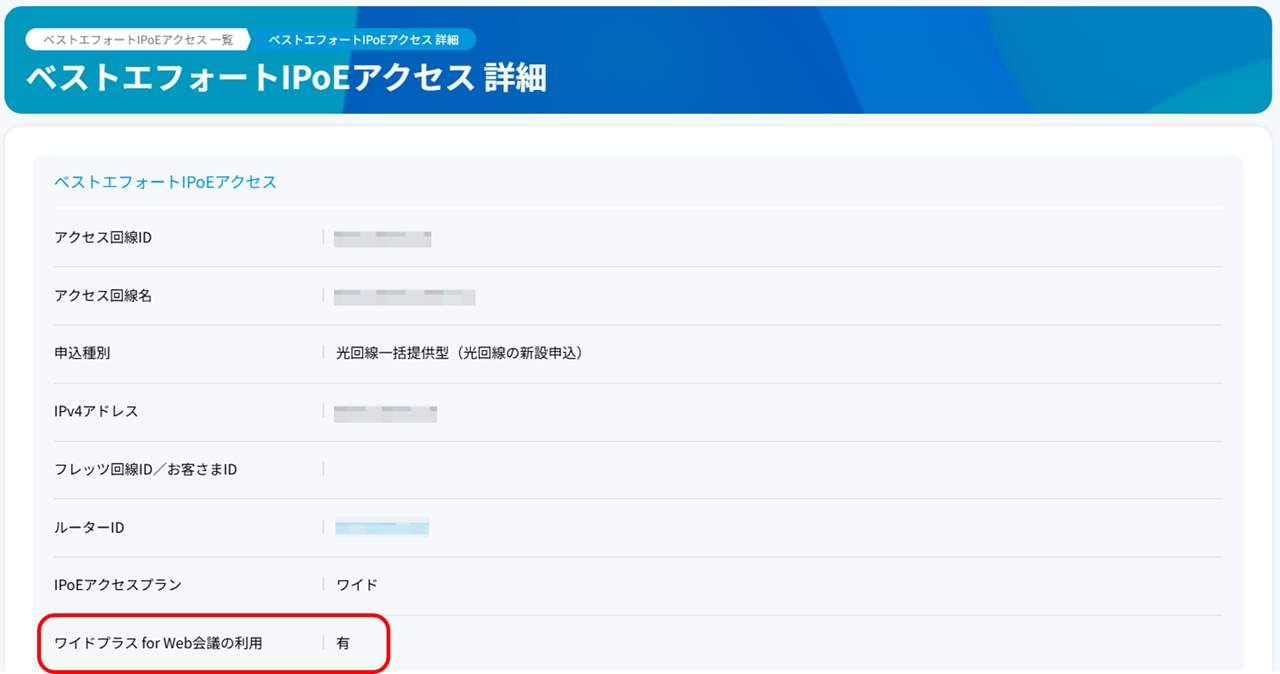
Task: Click the blurred アクセス回線ID value
Action: (x=383, y=238)
